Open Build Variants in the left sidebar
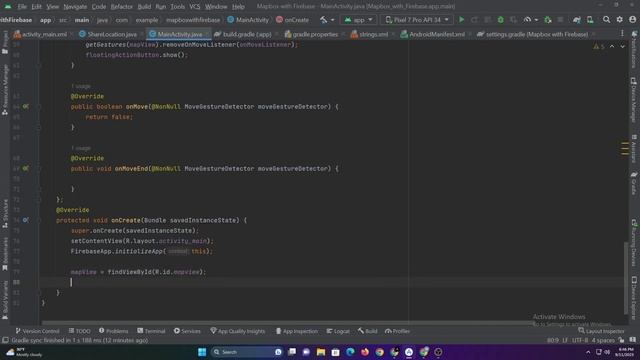 coord(5,300)
